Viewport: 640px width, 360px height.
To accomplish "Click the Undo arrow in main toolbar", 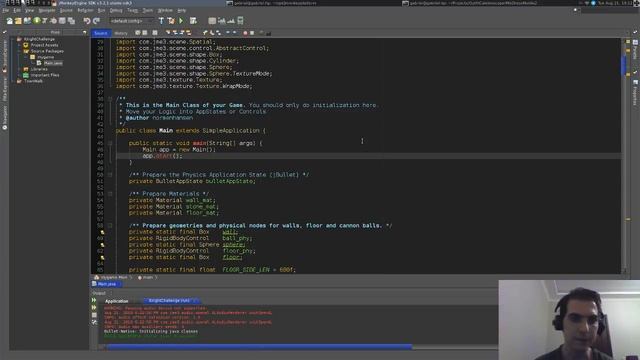I will pyautogui.click(x=87, y=21).
